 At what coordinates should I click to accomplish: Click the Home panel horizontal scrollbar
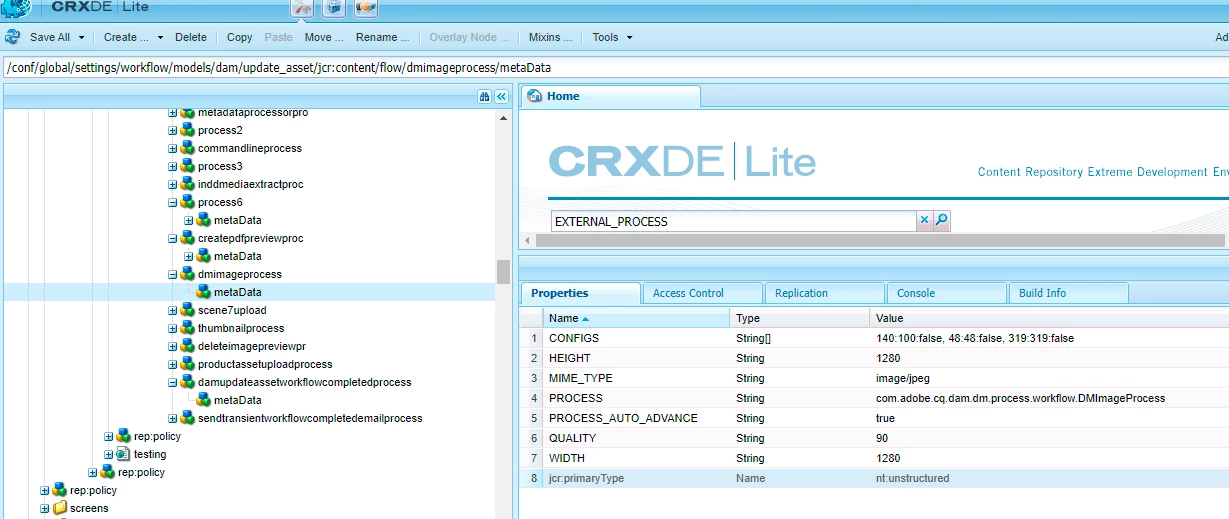click(880, 241)
